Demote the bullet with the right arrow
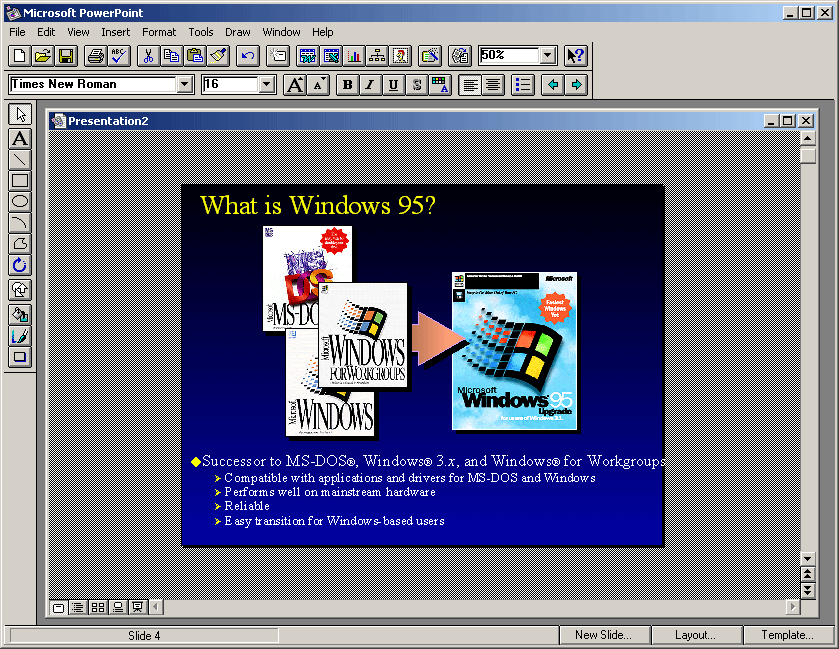This screenshot has height=649, width=839. coord(576,85)
